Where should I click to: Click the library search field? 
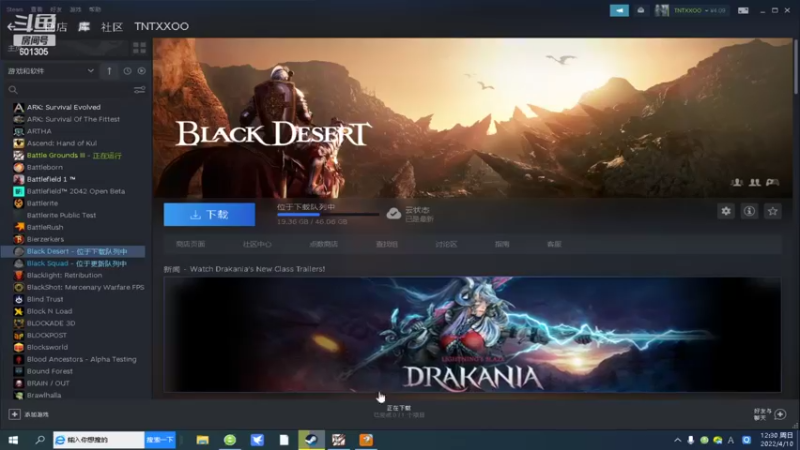click(x=69, y=90)
